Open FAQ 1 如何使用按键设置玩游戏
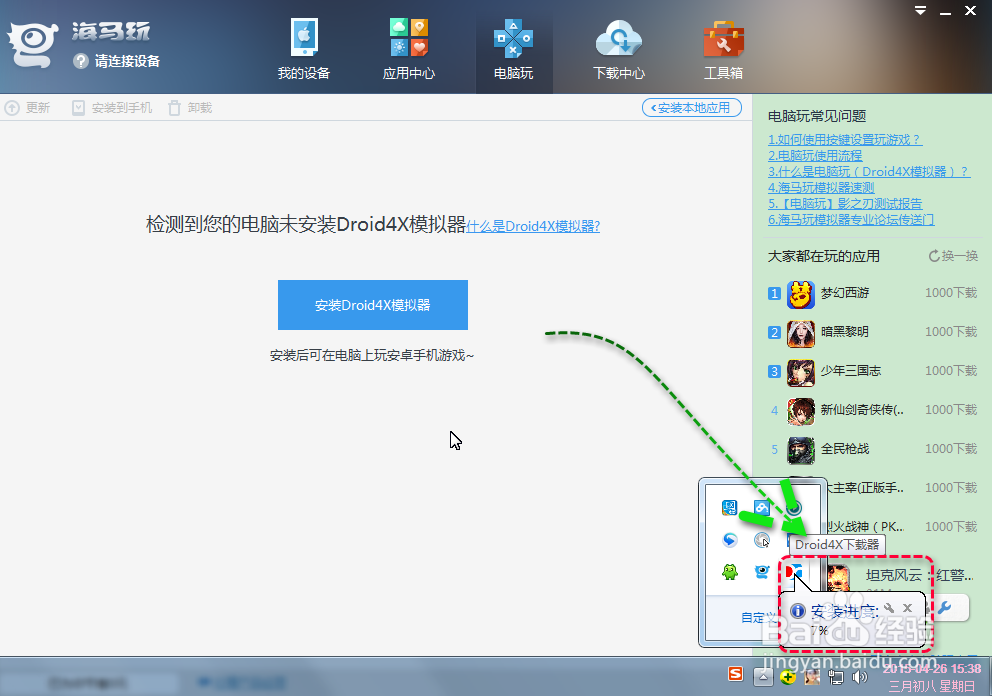Screen dimensions: 992x696 (845, 140)
